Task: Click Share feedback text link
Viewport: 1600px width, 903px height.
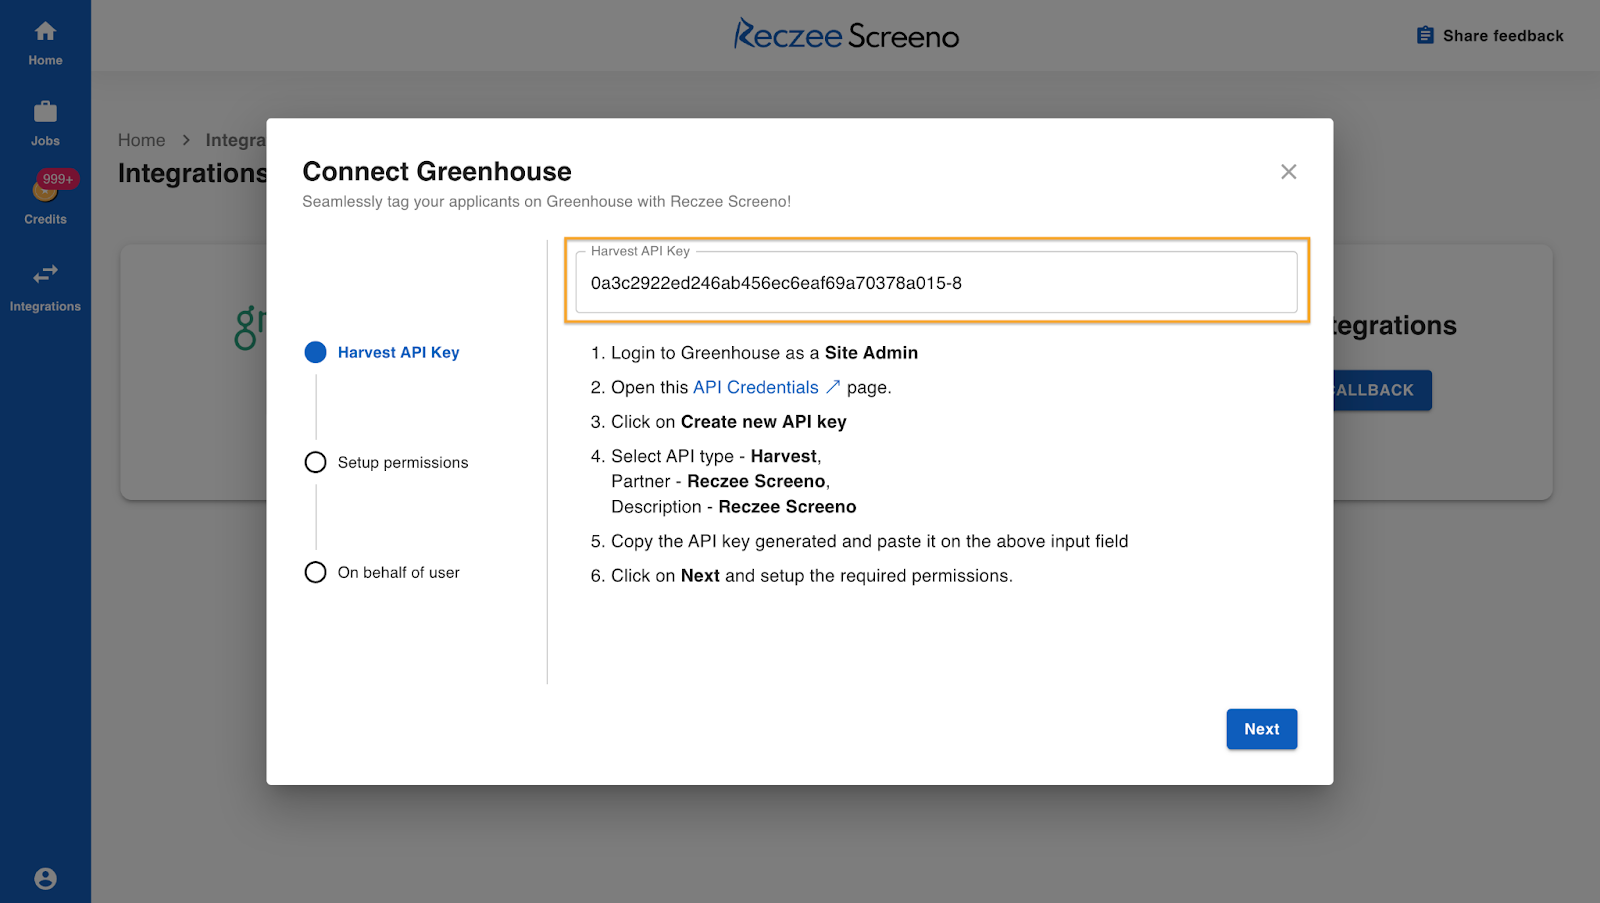Action: click(1503, 36)
